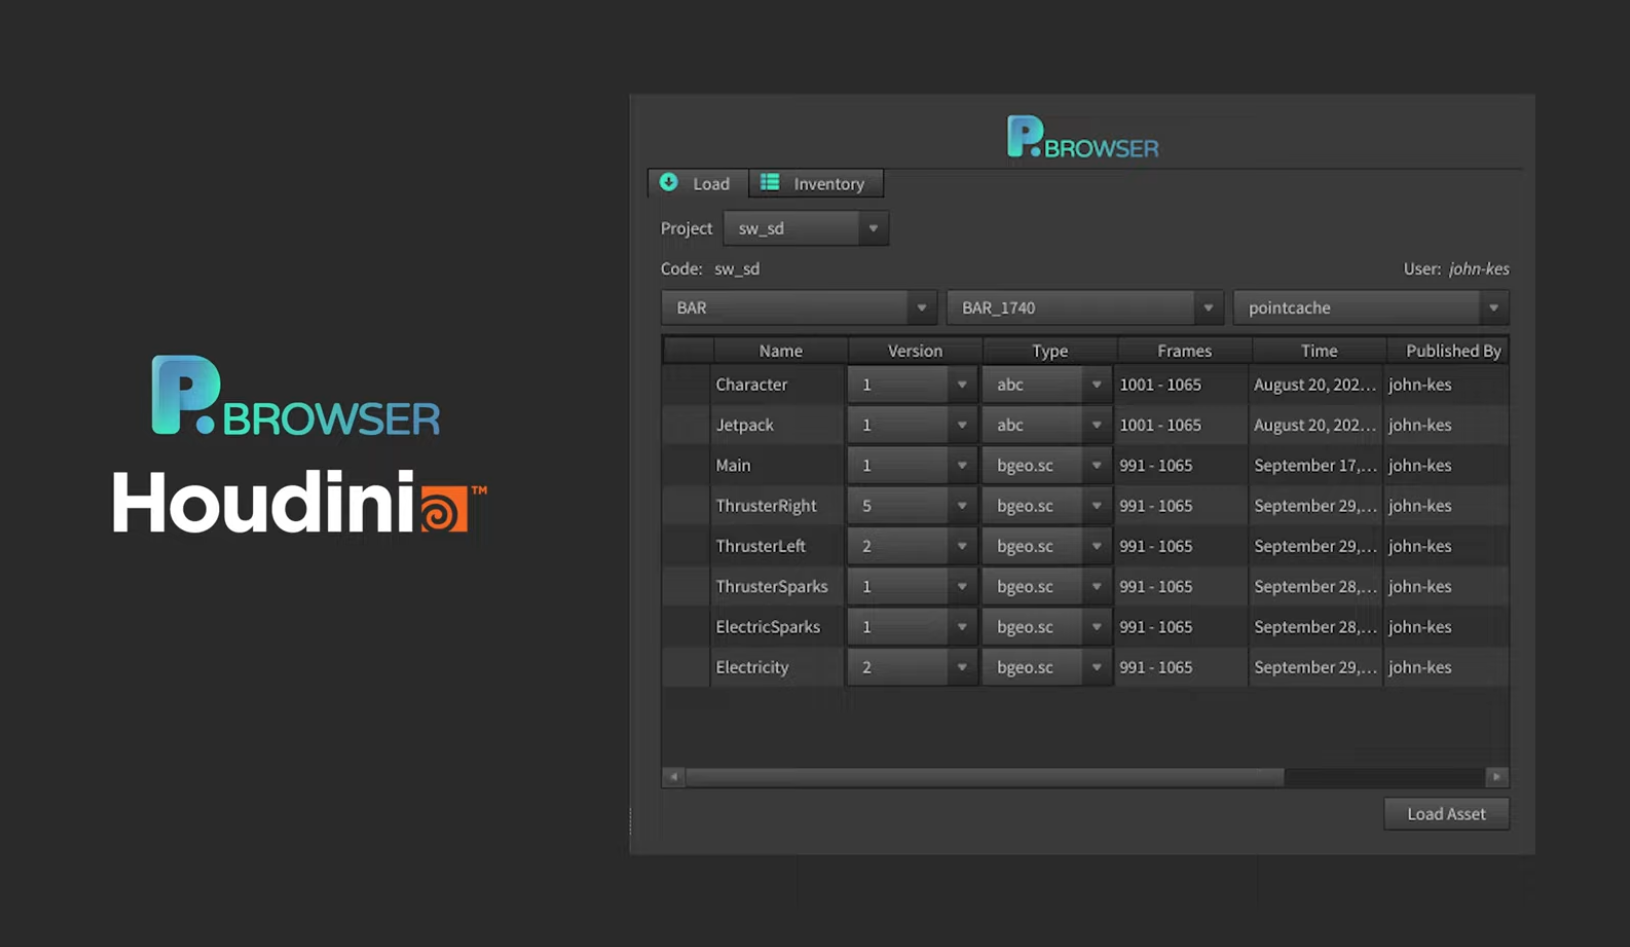
Task: Click the Code sw_sd text
Action: (710, 268)
